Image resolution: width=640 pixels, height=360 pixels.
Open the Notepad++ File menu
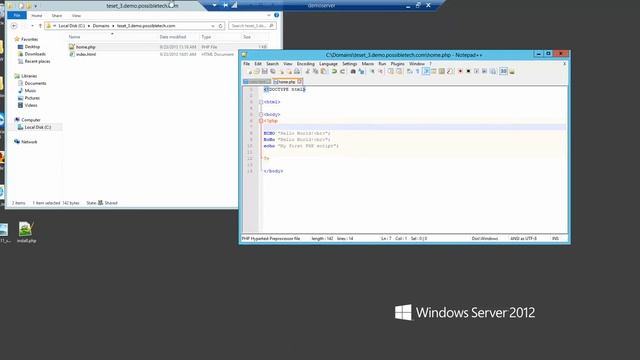point(246,64)
